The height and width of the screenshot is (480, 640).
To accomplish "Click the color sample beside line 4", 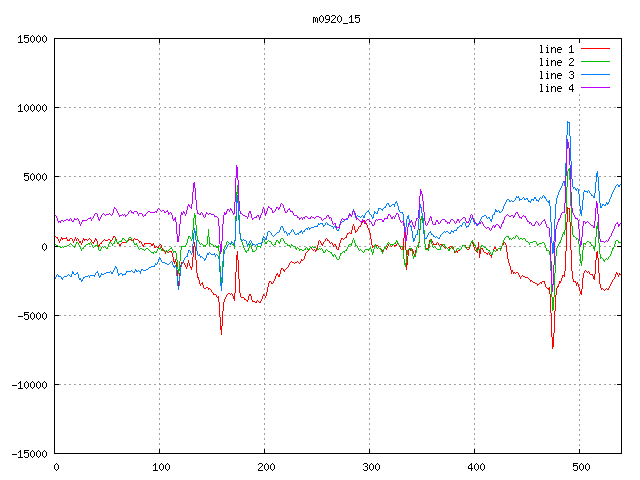I will [x=596, y=88].
